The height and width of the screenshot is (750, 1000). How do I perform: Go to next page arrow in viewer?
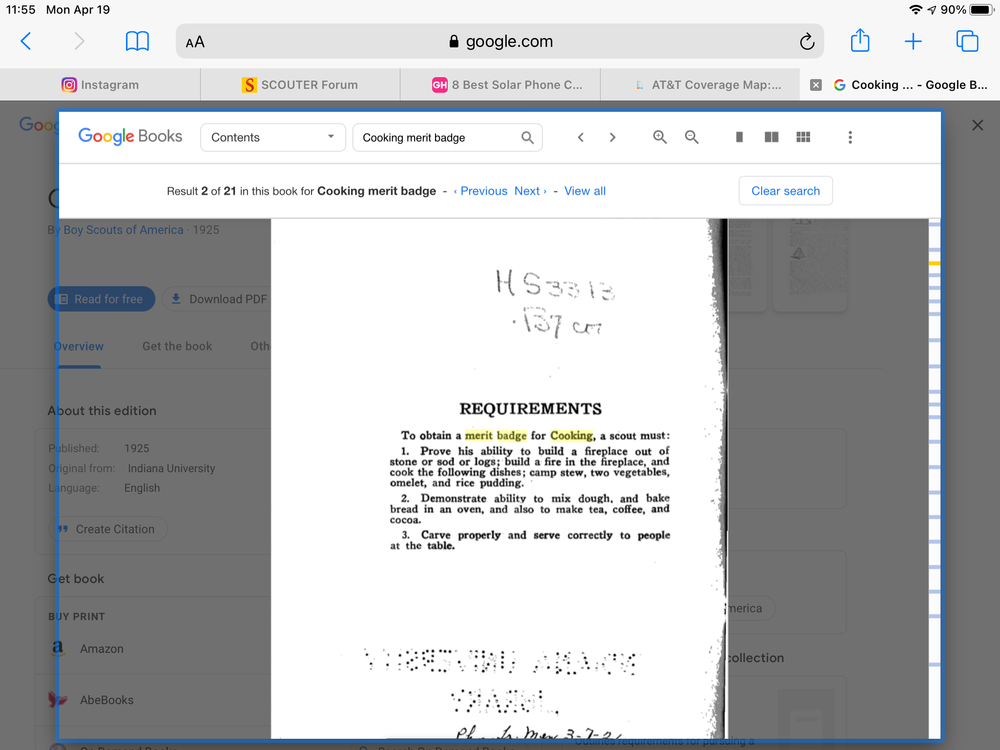point(612,137)
